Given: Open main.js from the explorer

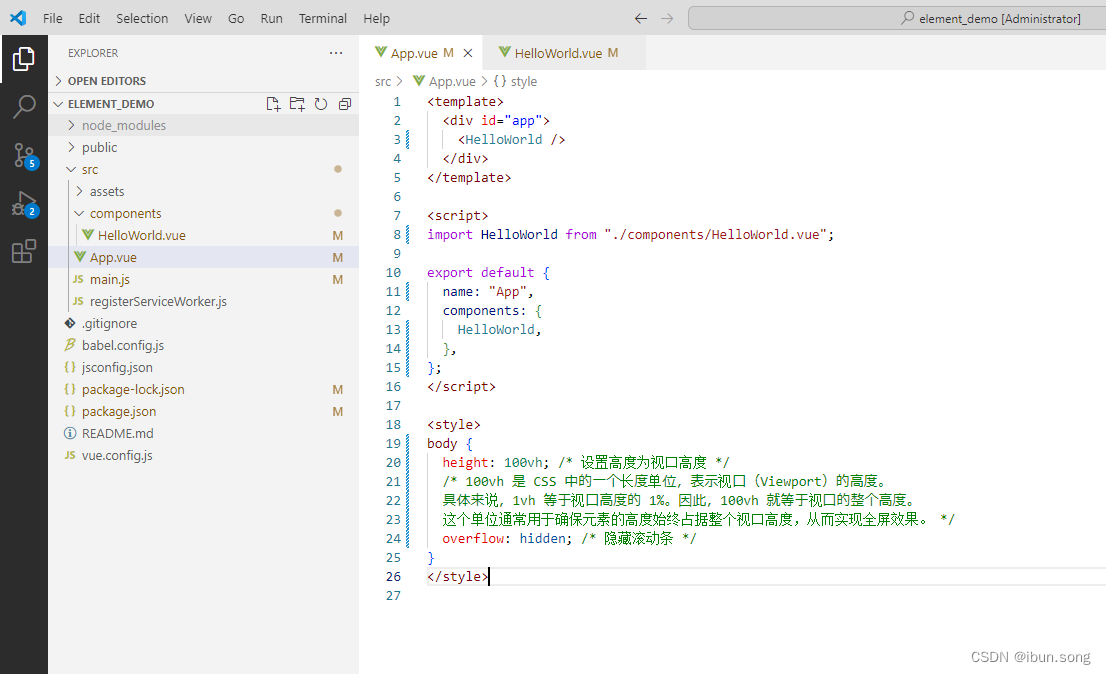Looking at the screenshot, I should click(x=203, y=279).
